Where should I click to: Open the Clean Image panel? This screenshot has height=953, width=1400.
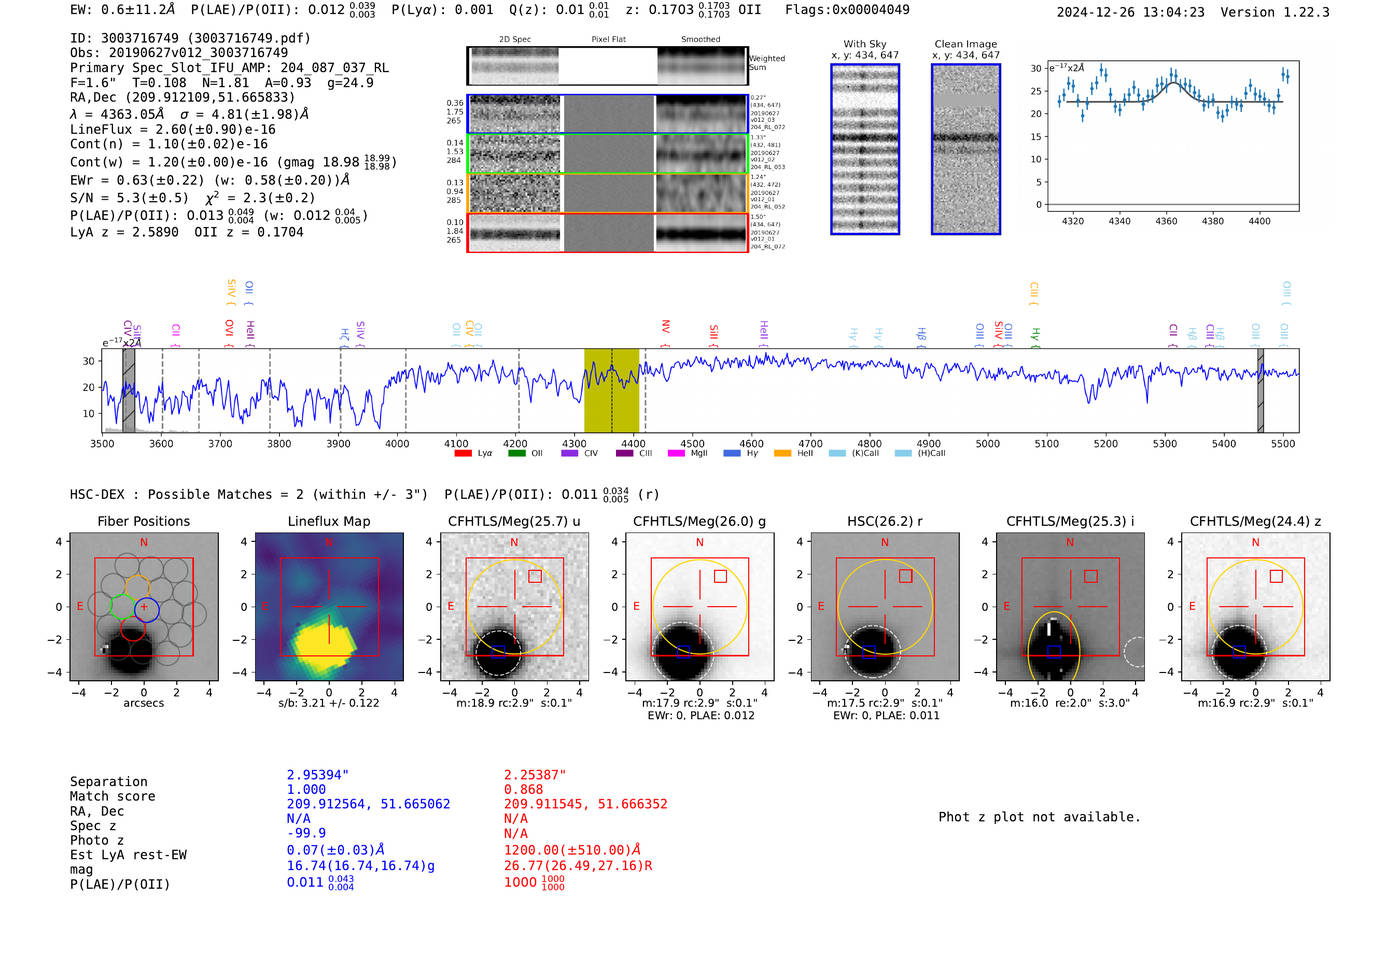[966, 149]
